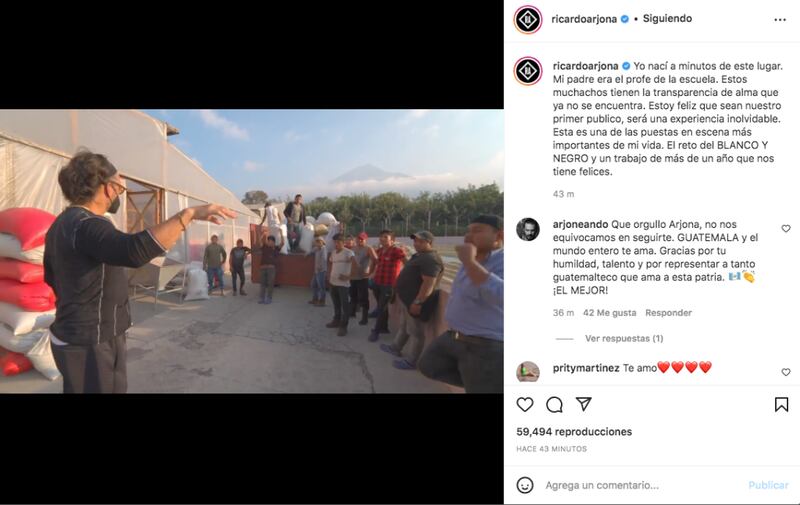Play the video of workers gathering
The height and width of the screenshot is (505, 800).
(252, 251)
